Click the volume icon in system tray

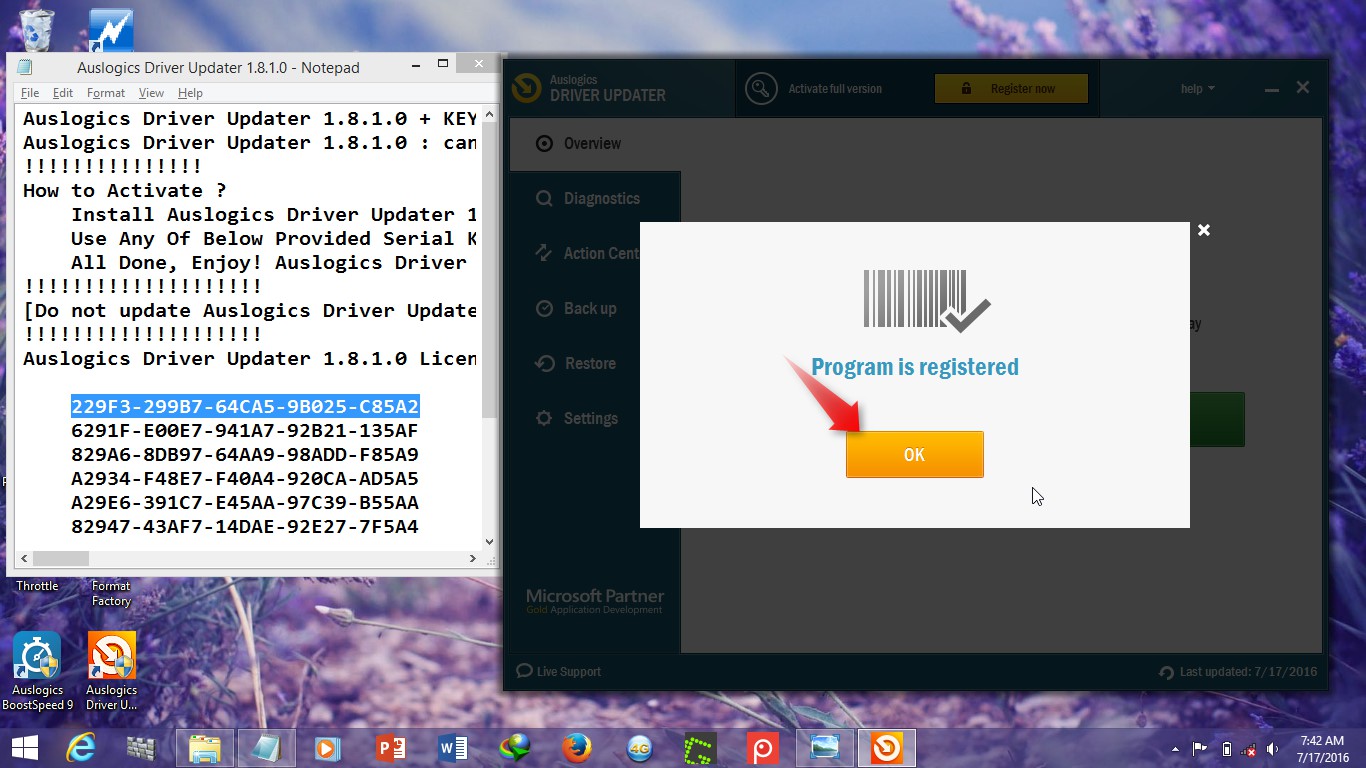[1272, 749]
